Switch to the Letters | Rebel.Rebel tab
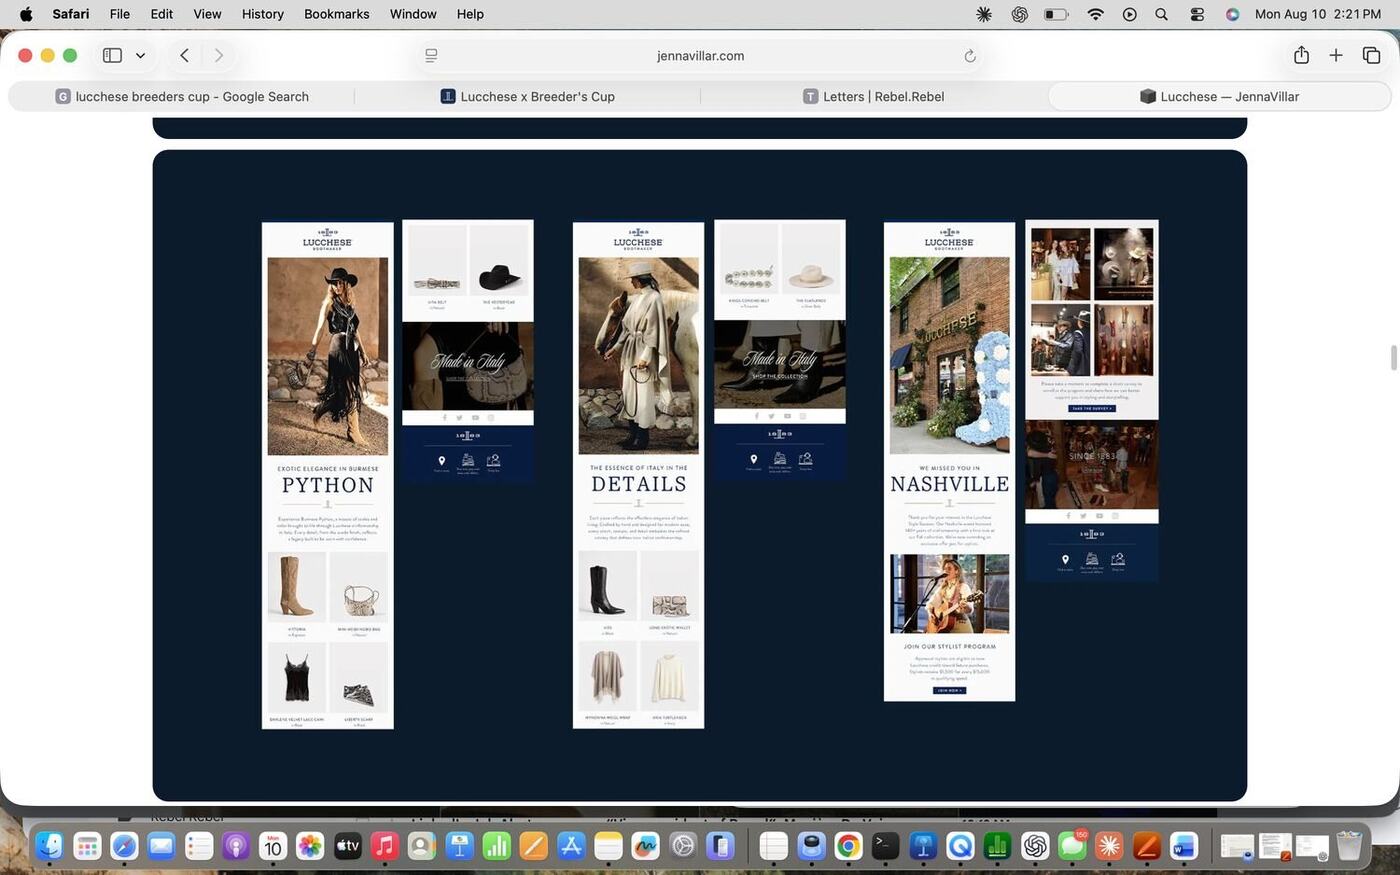 (x=874, y=97)
